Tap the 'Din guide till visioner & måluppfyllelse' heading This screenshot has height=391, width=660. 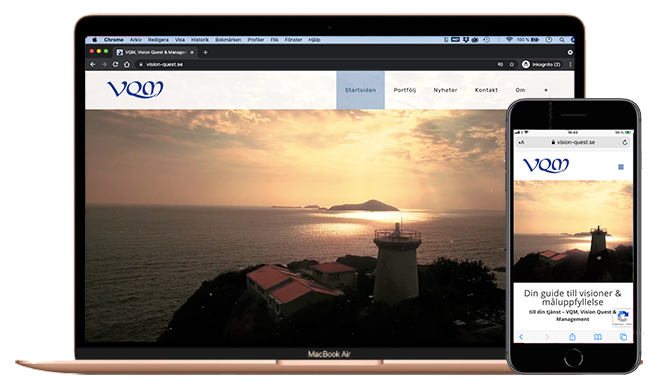(x=572, y=298)
